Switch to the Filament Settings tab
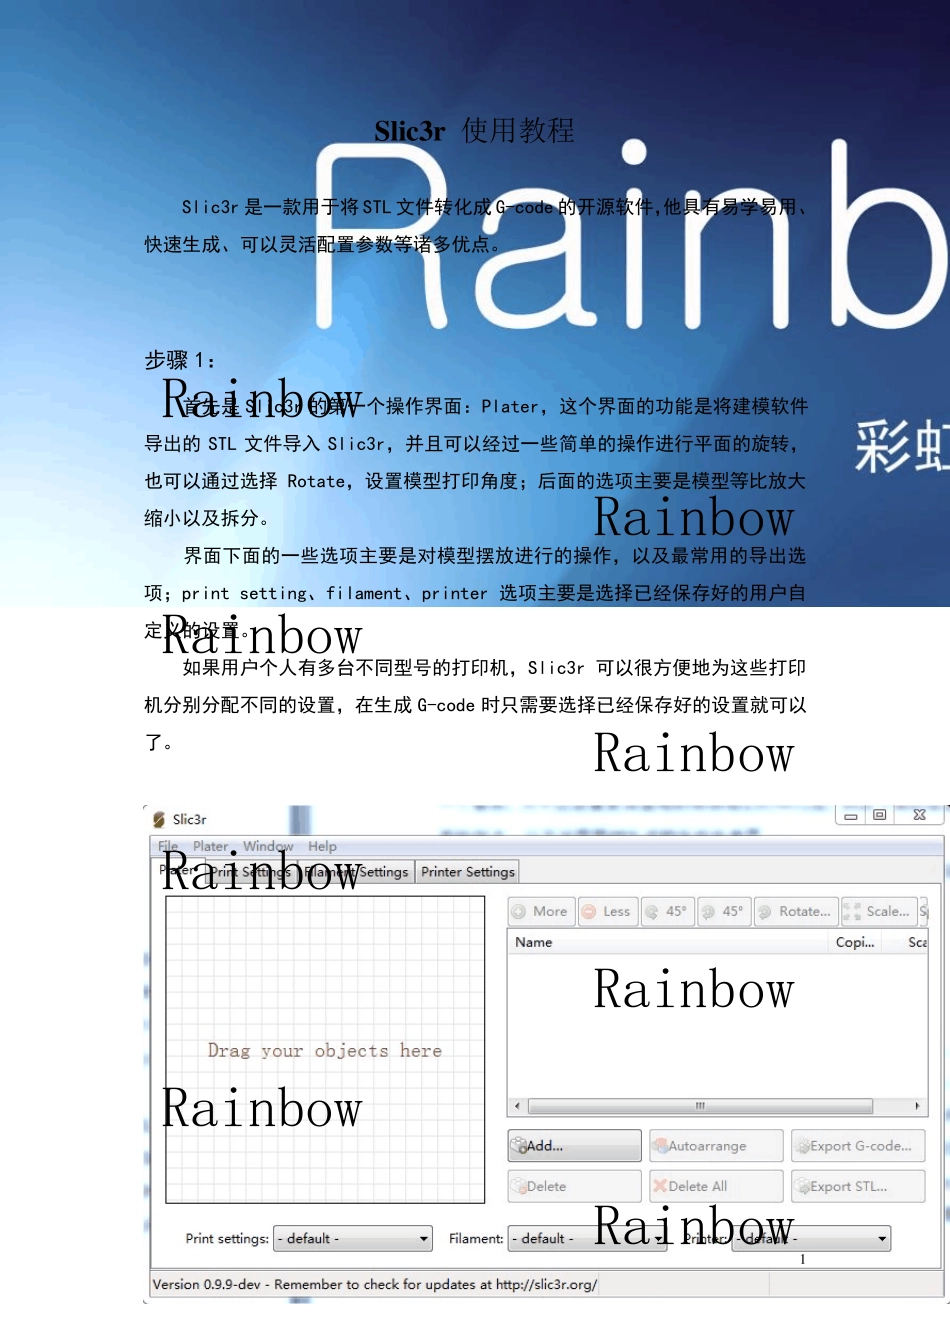This screenshot has height=1344, width=950. tap(356, 872)
